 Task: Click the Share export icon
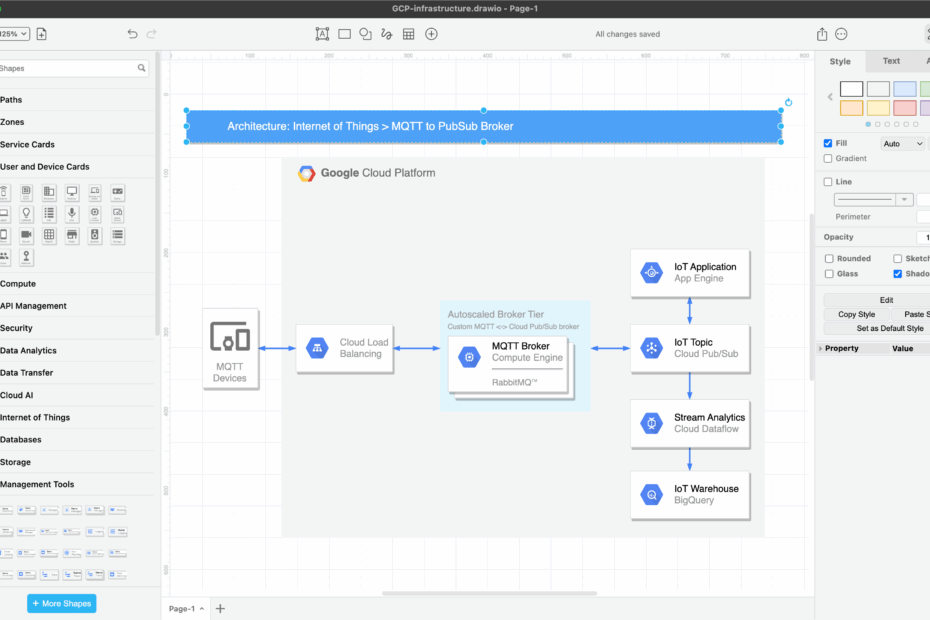tap(821, 34)
